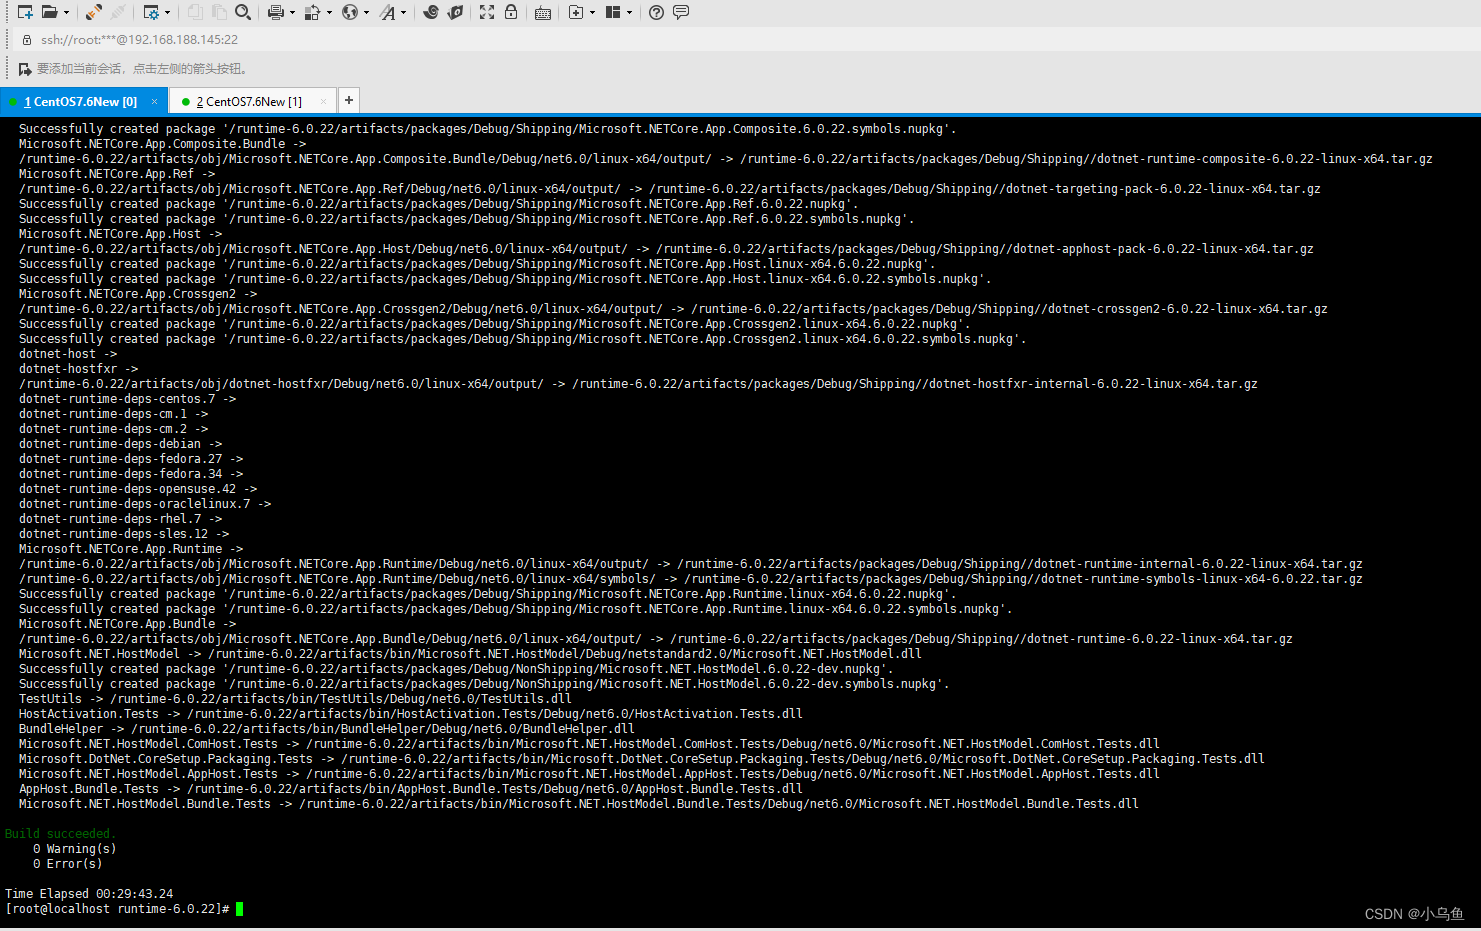This screenshot has height=931, width=1481.
Task: Open the Help question-mark icon
Action: [656, 12]
